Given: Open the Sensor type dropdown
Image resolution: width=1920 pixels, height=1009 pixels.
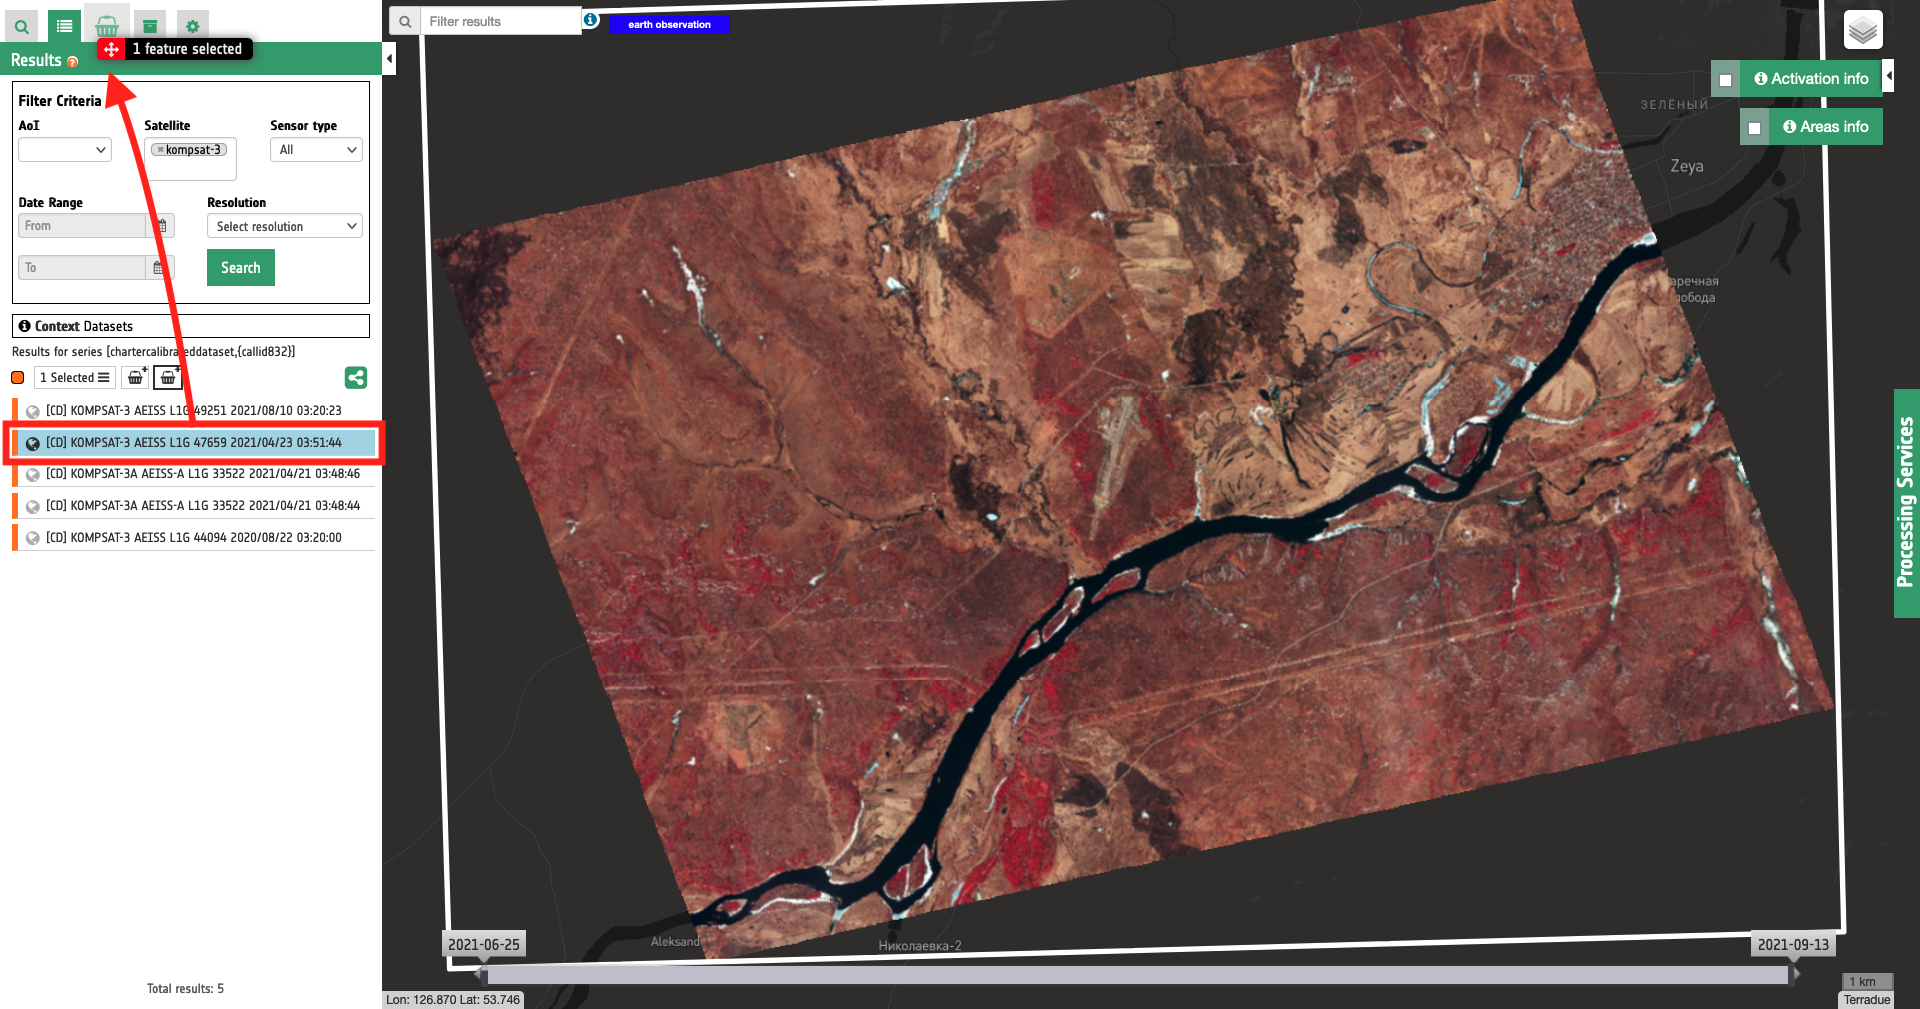Looking at the screenshot, I should (316, 150).
